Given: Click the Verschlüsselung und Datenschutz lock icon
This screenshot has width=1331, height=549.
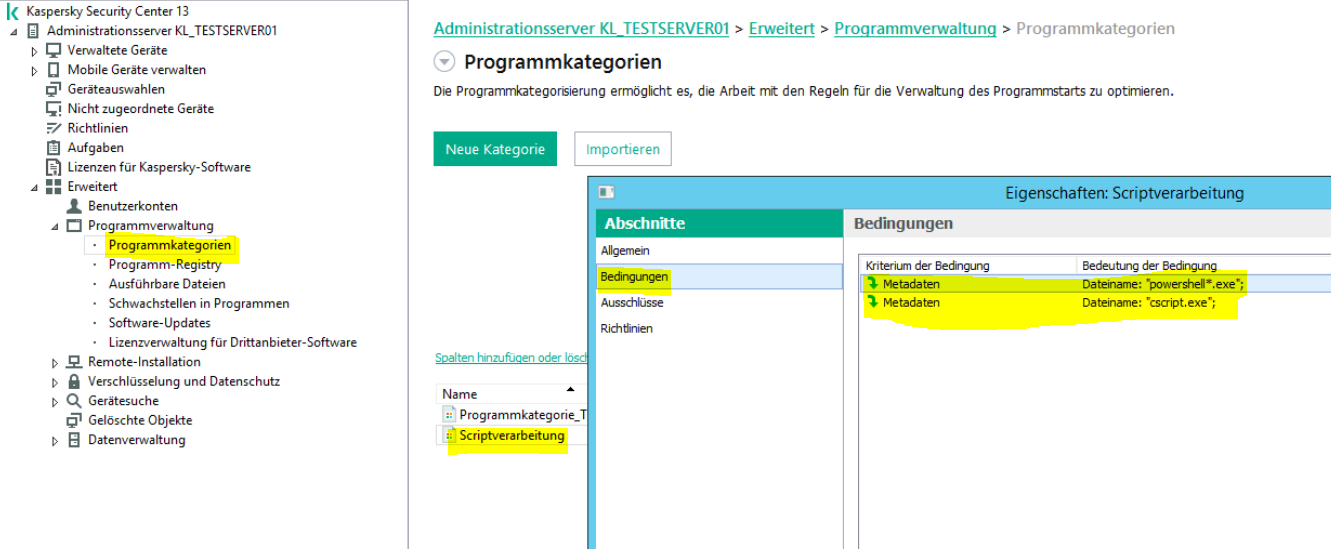Looking at the screenshot, I should coord(74,381).
